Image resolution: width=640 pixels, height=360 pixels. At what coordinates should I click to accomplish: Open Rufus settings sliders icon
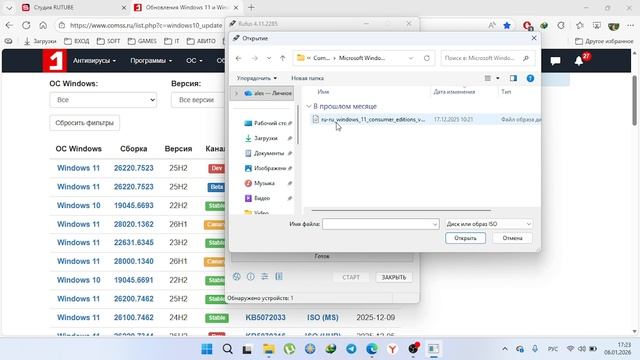264,277
